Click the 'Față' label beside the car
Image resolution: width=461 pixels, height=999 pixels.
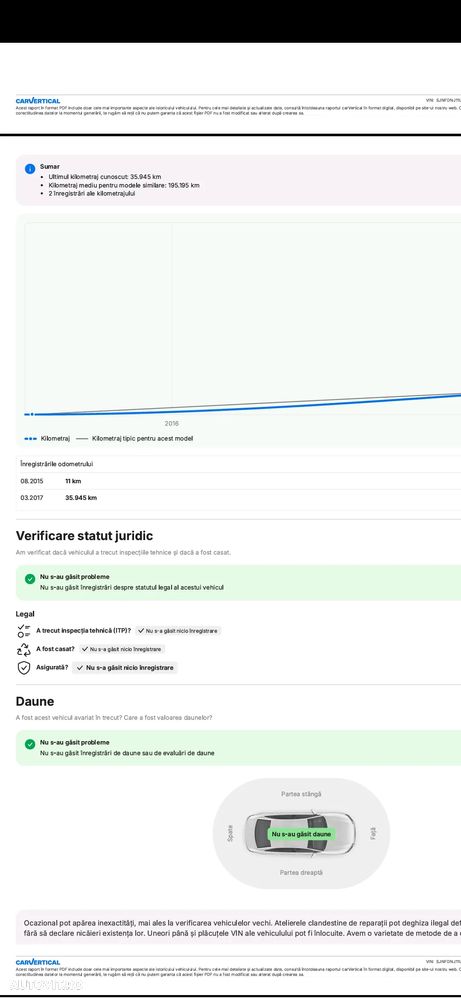click(x=373, y=834)
